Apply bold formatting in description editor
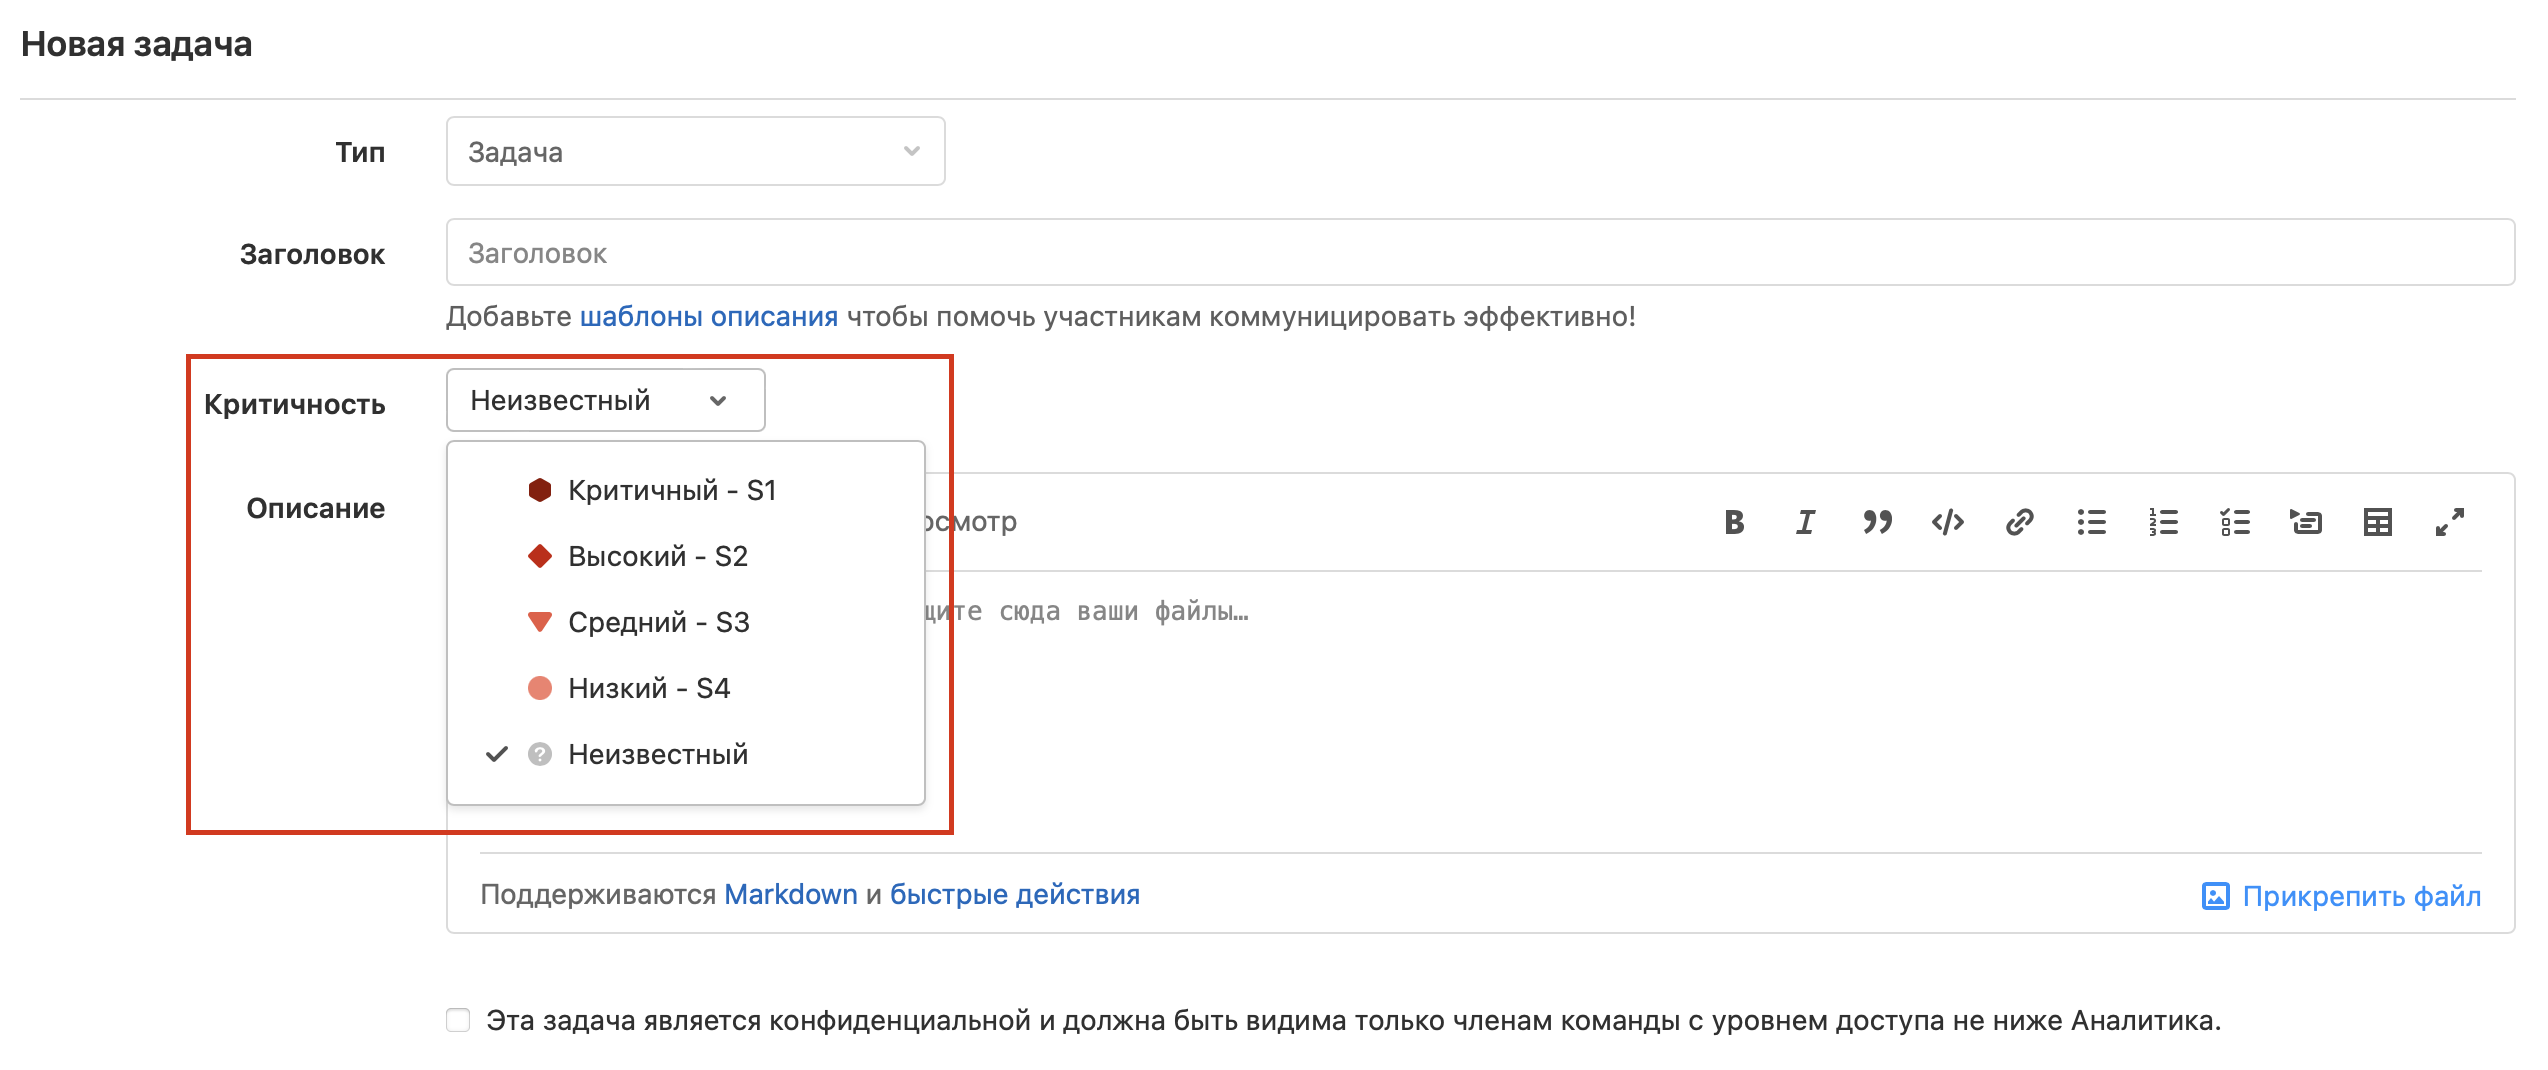 tap(1734, 522)
